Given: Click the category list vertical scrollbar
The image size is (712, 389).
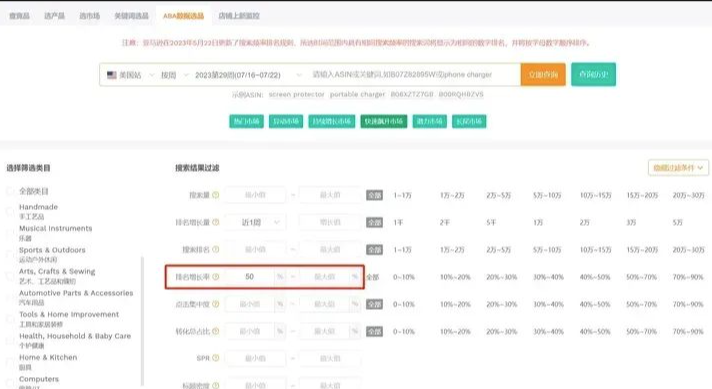Looking at the screenshot, I should point(142,321).
